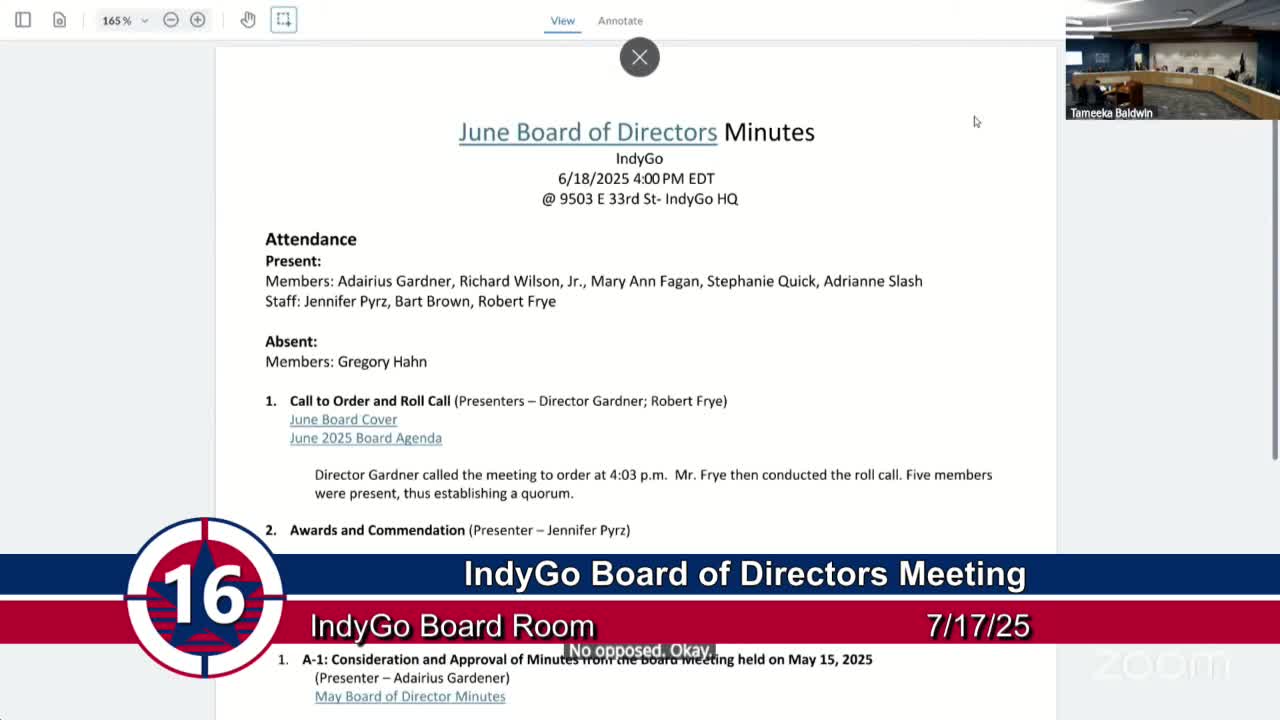
Task: Click the 'Call to Order and Roll Call' item
Action: 370,401
